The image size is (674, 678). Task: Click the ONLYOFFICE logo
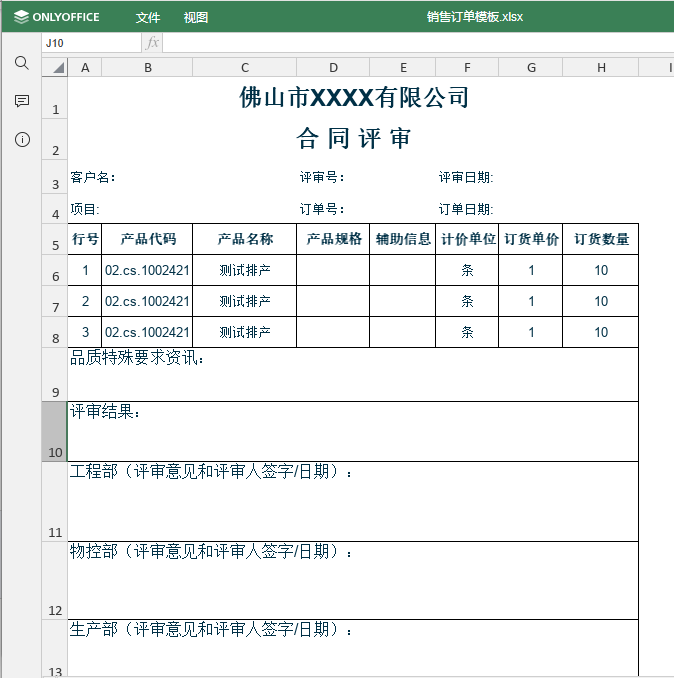(x=57, y=17)
